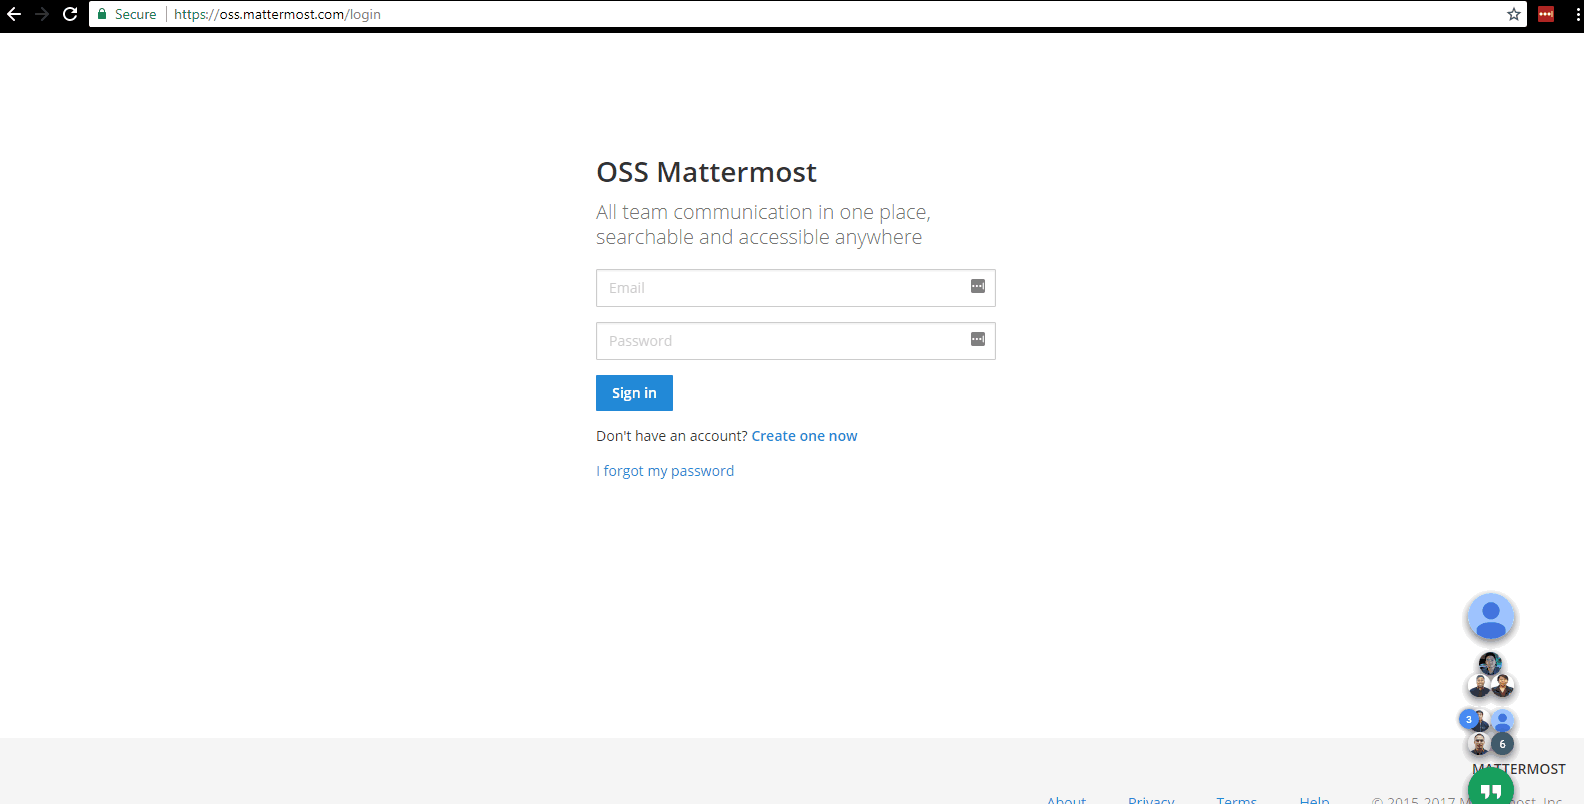Click the tagline "All team communication" text

763,224
